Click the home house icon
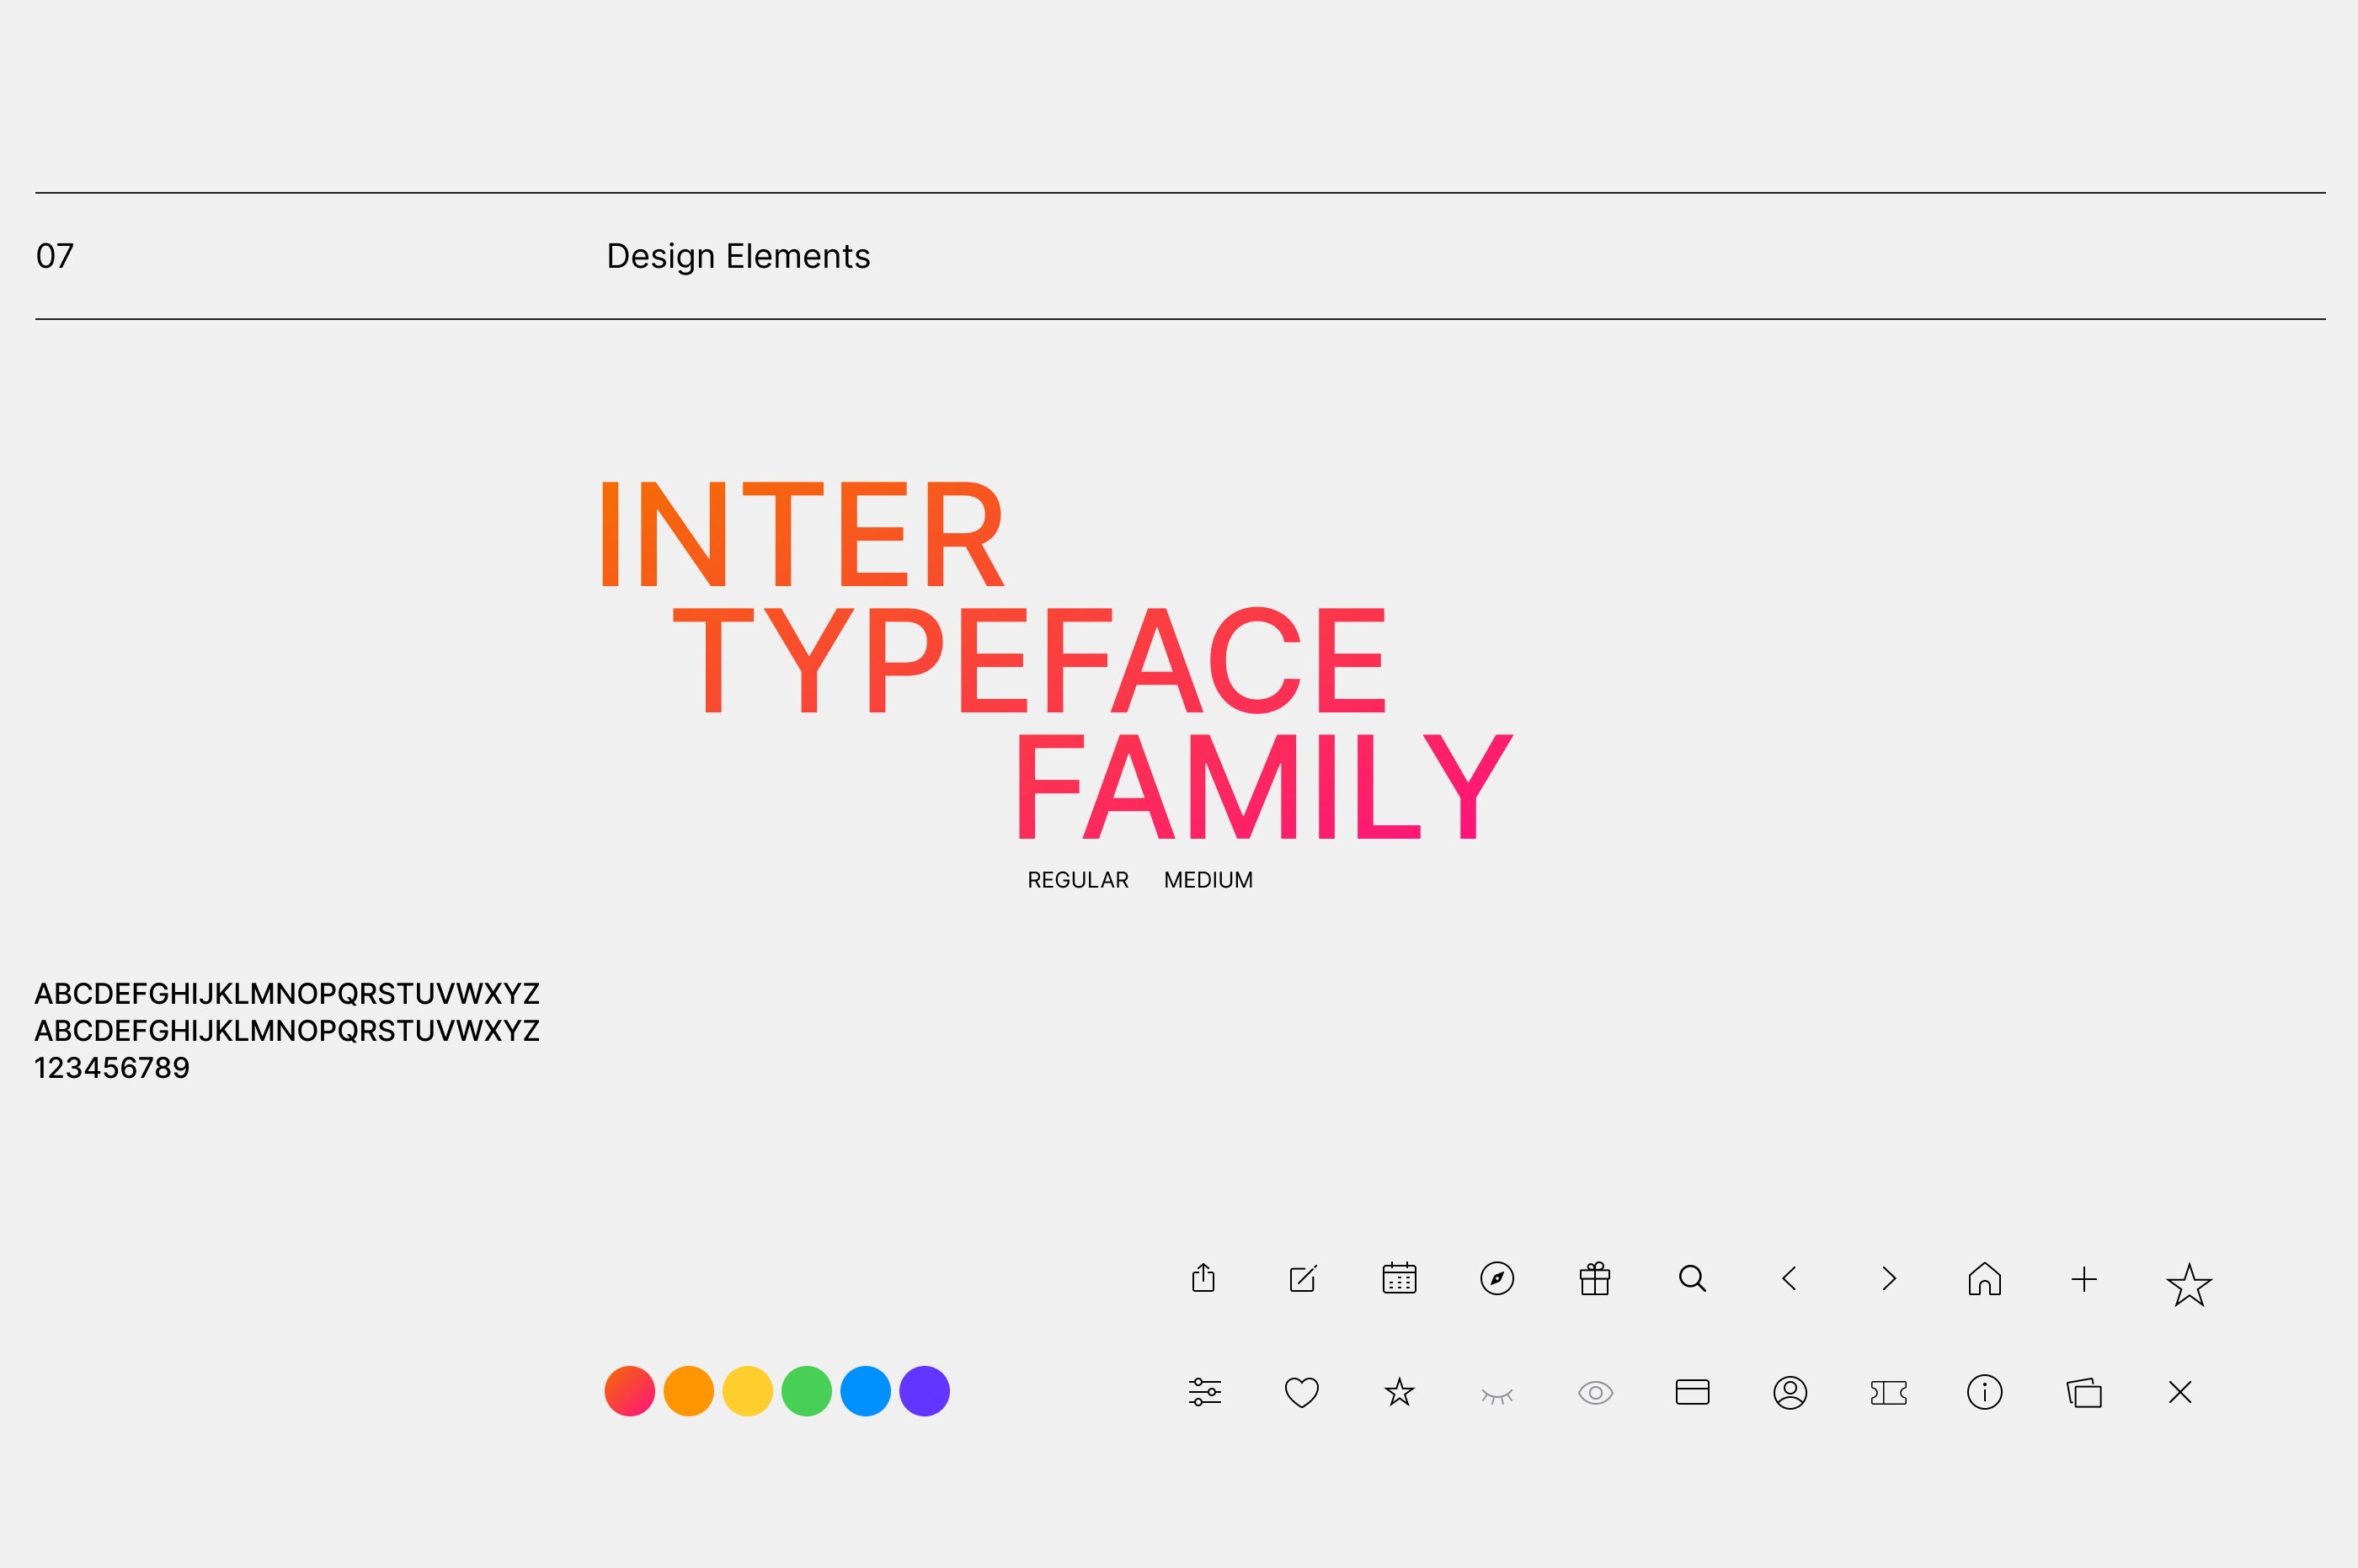The width and height of the screenshot is (2358, 1568). click(1985, 1278)
